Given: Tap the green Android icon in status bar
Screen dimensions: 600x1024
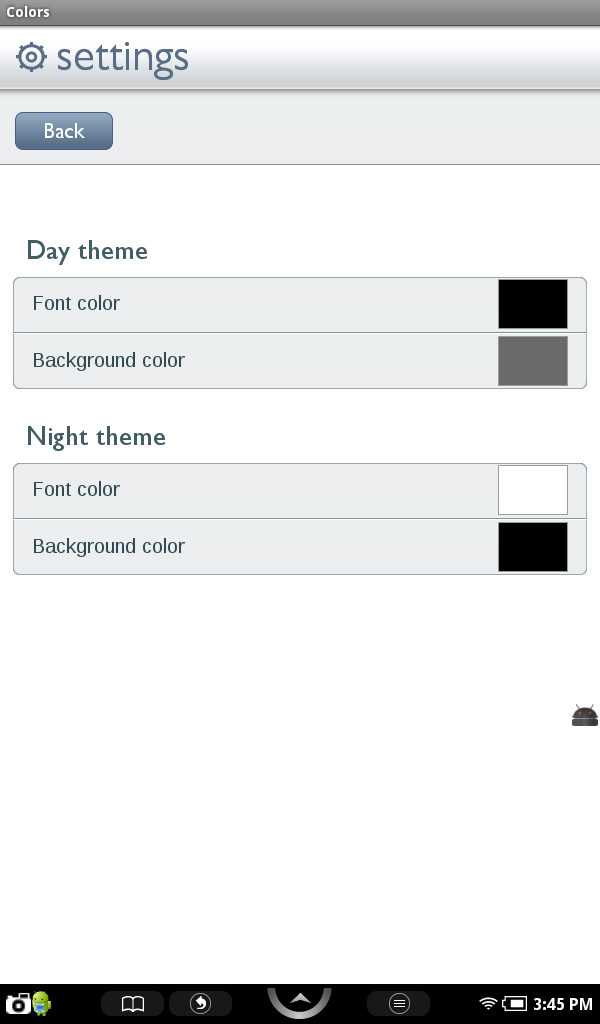Looking at the screenshot, I should [42, 1003].
